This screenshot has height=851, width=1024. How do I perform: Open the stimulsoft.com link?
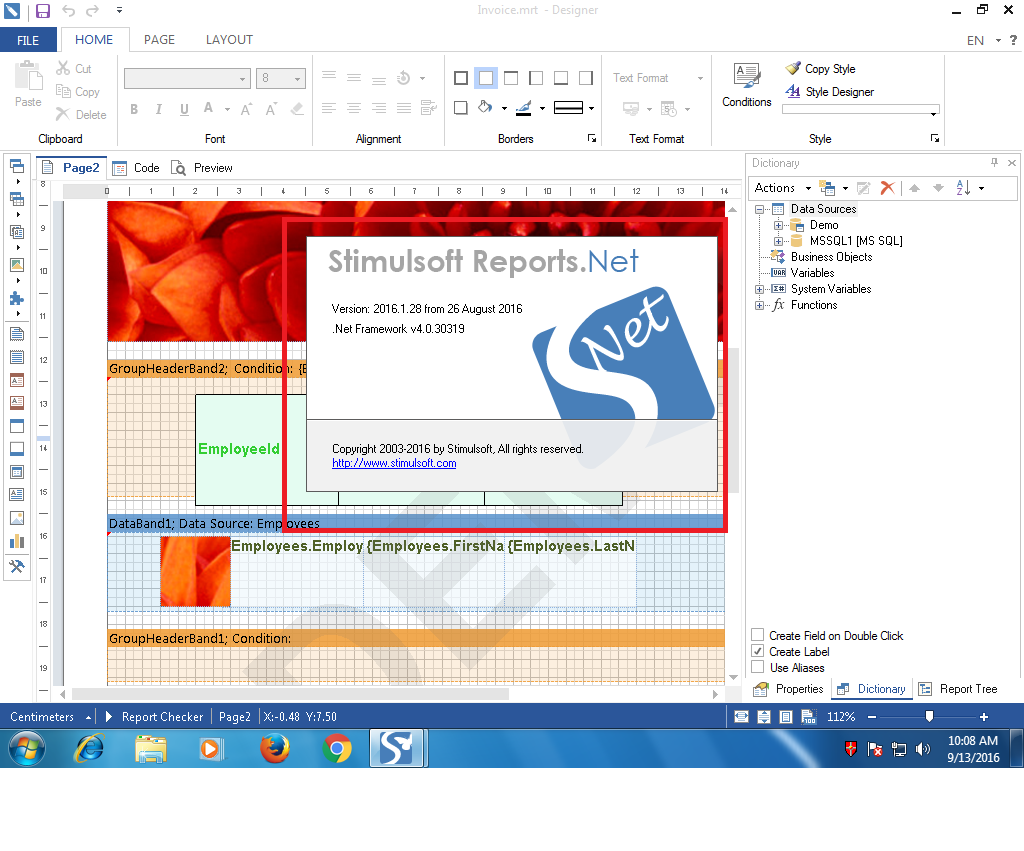point(394,463)
